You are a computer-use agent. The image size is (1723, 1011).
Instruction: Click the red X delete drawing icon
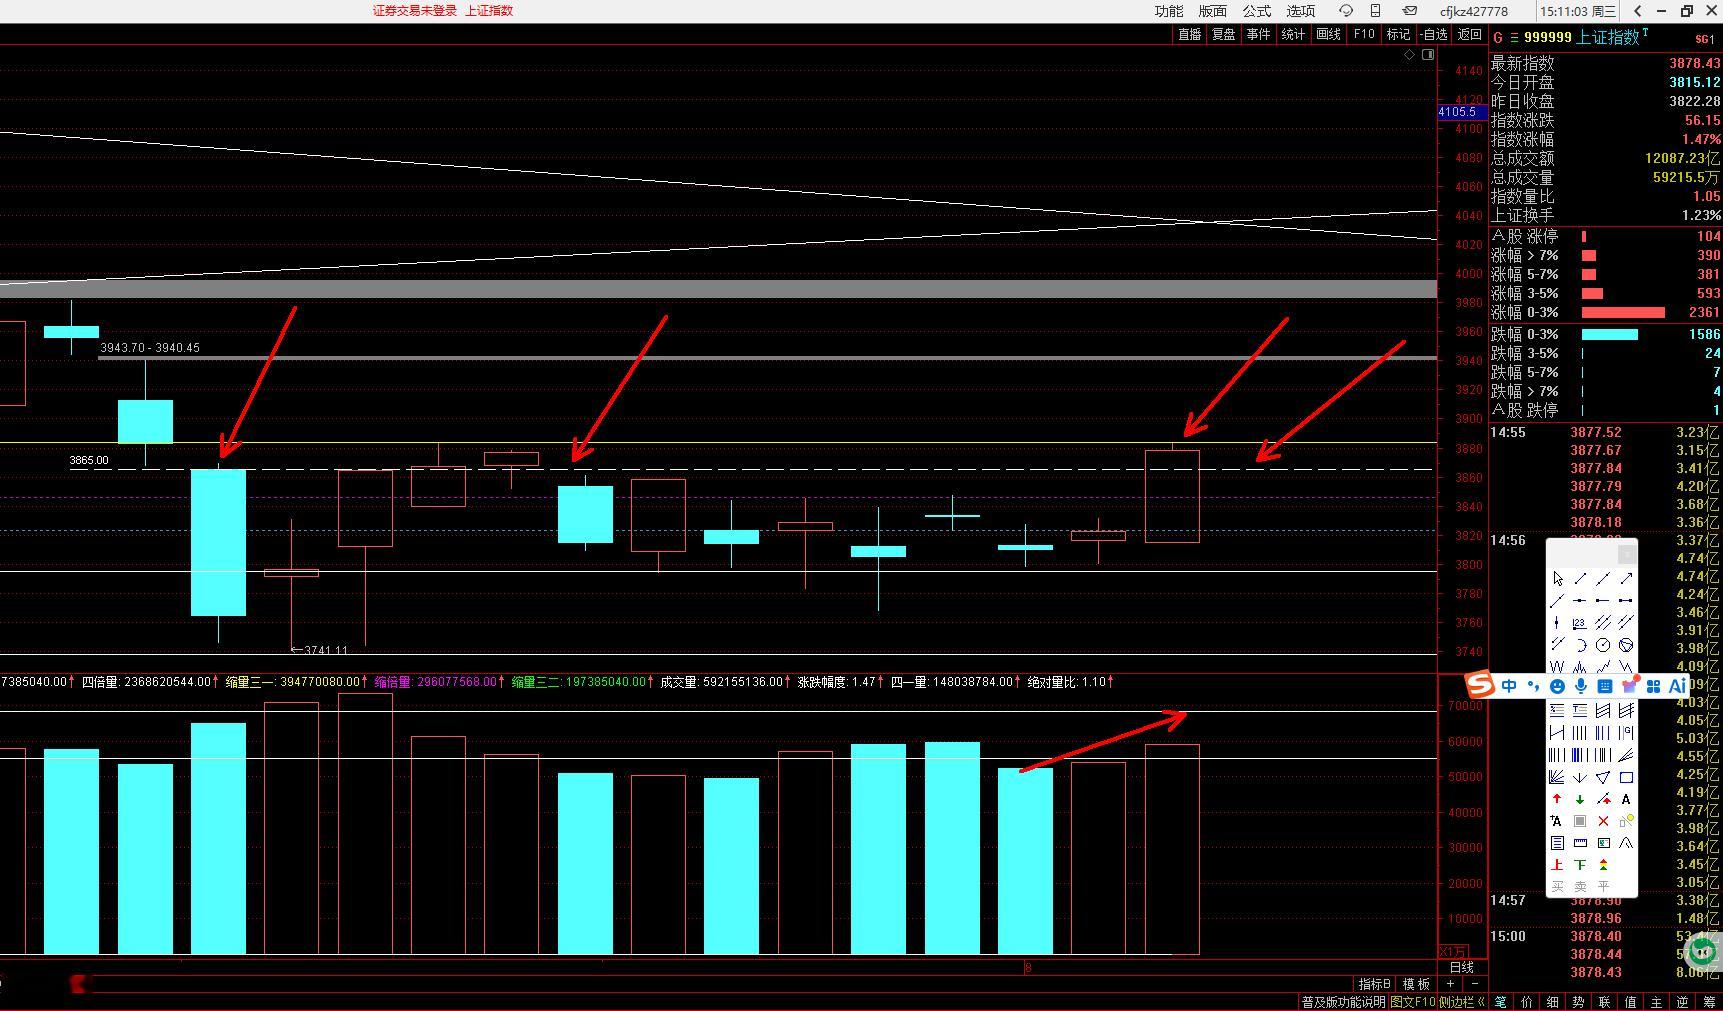[1603, 821]
